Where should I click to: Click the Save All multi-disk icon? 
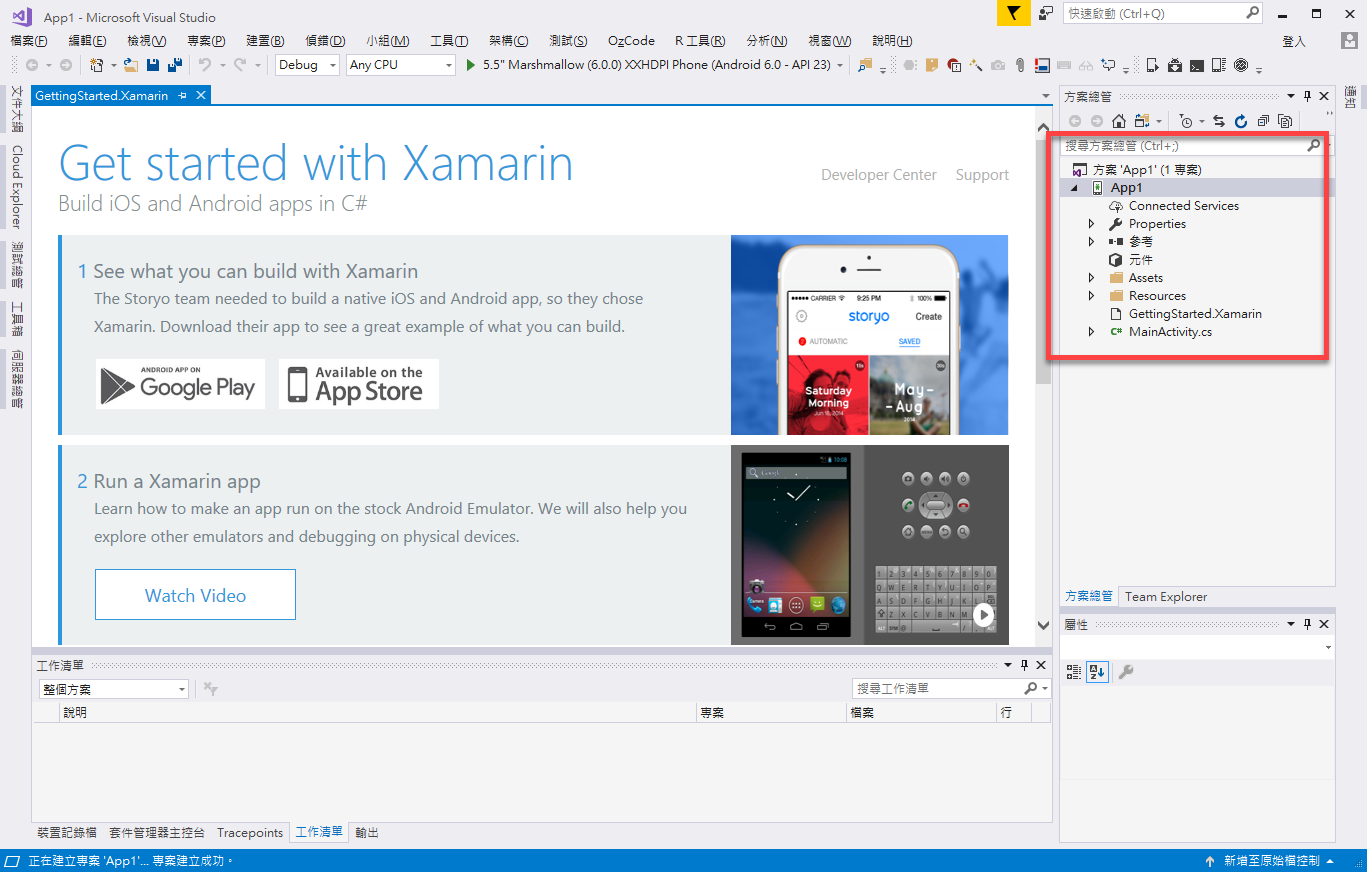click(175, 65)
